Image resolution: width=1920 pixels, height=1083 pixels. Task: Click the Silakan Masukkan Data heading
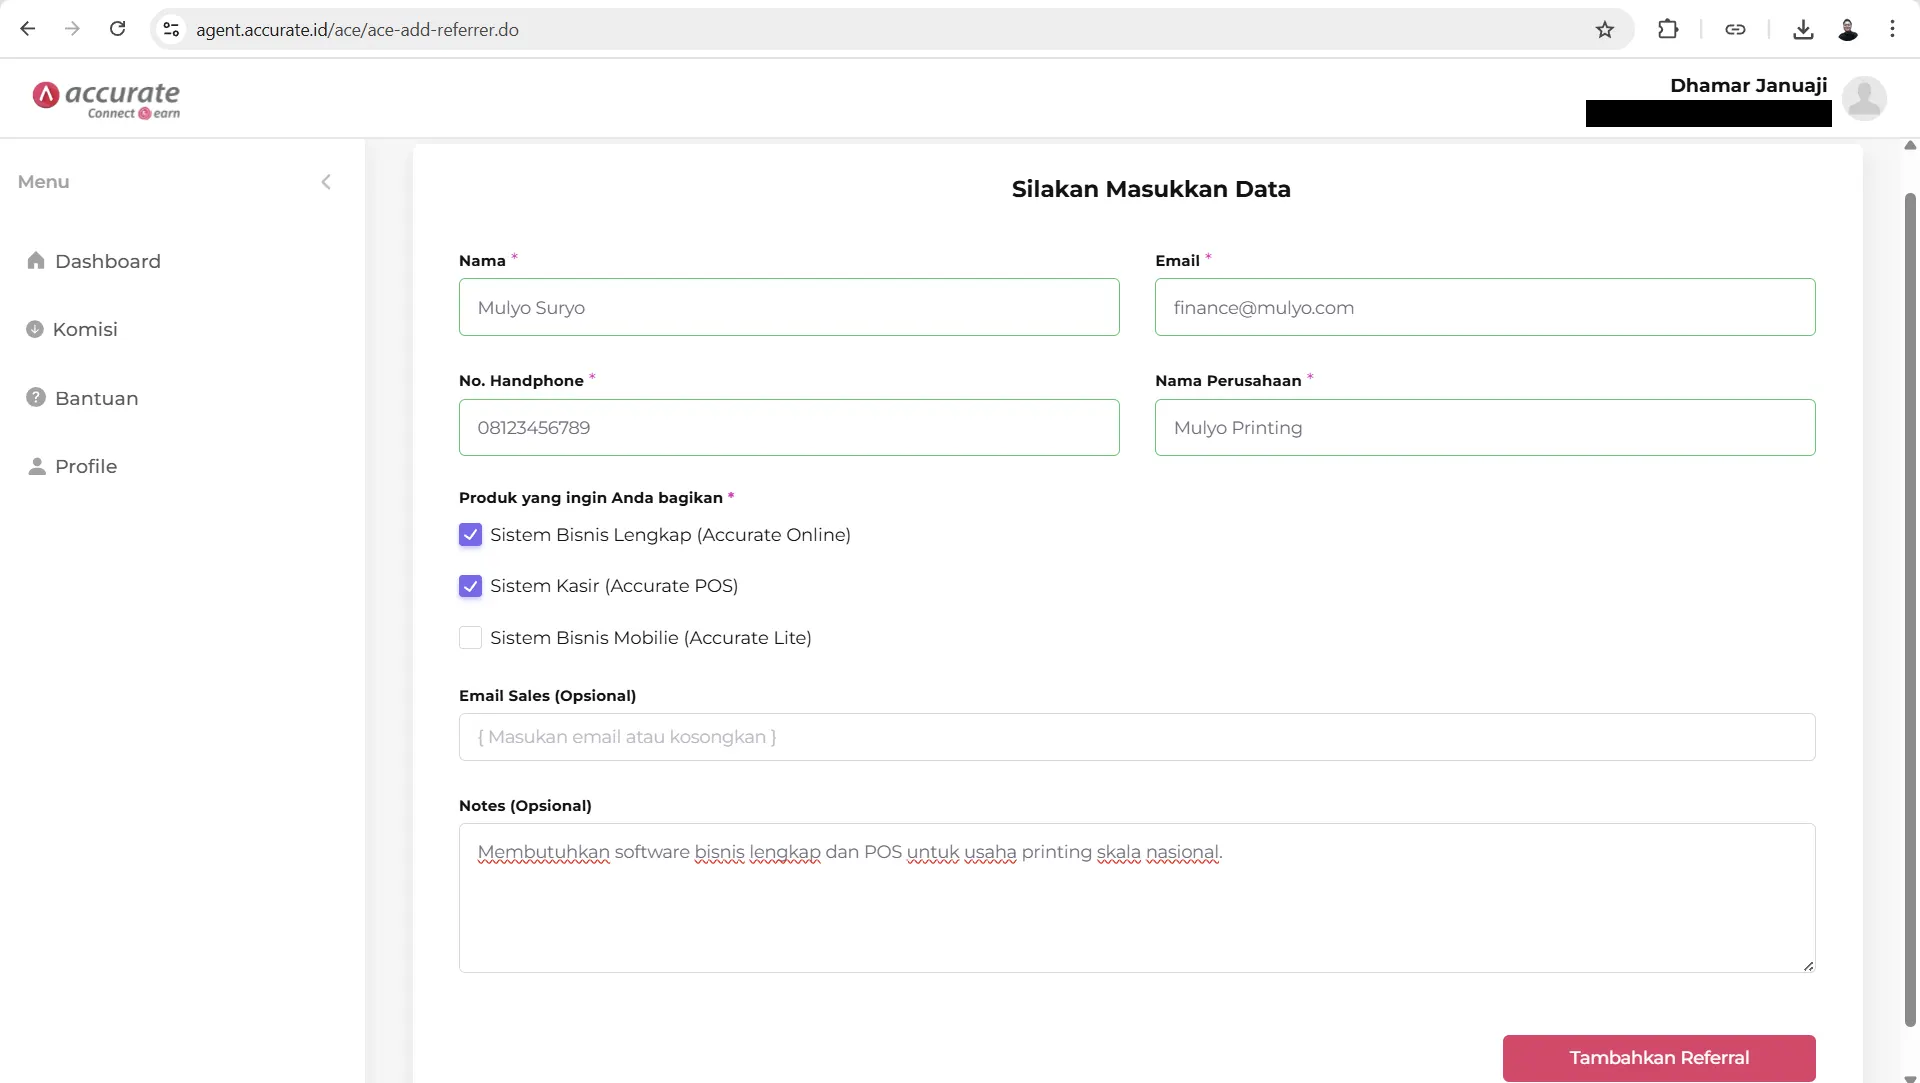pyautogui.click(x=1151, y=189)
